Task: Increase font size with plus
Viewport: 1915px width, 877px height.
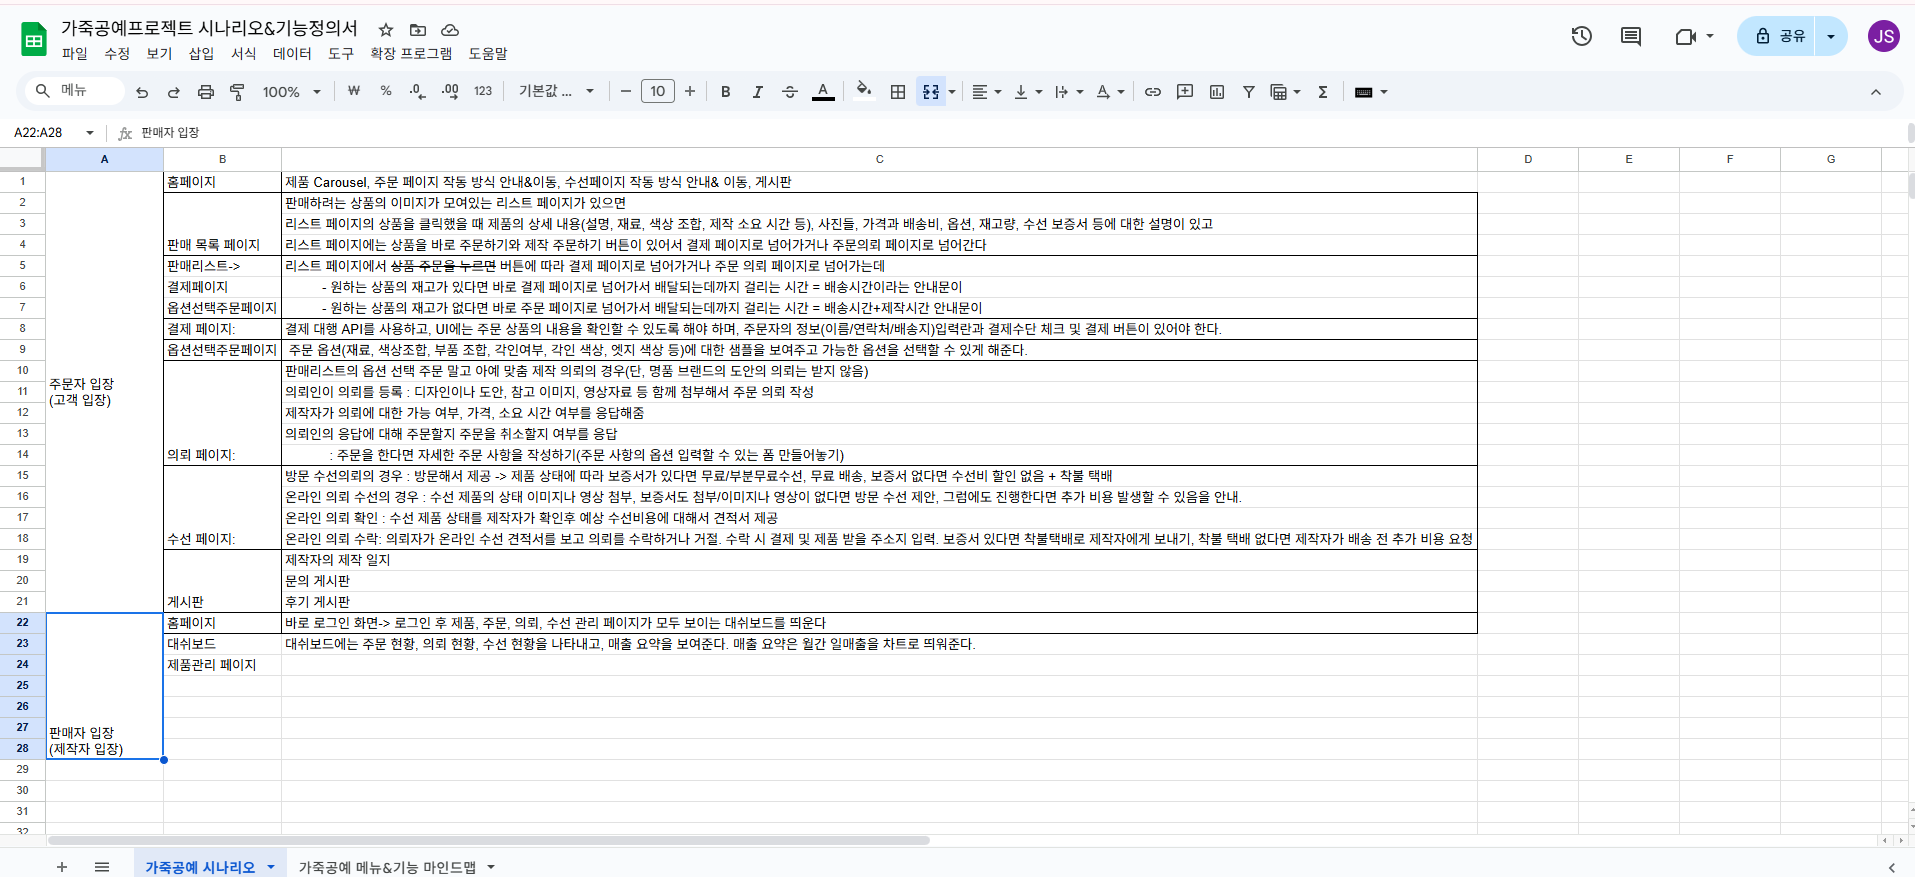Action: tap(690, 91)
